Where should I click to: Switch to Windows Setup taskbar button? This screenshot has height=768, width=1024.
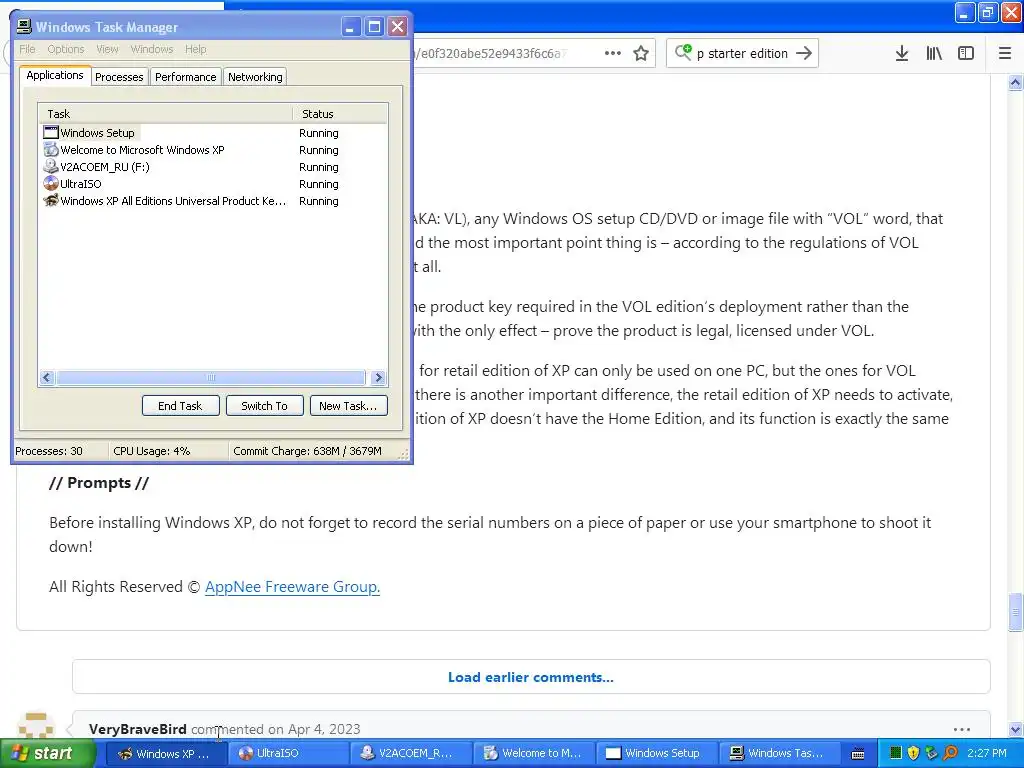(x=656, y=754)
